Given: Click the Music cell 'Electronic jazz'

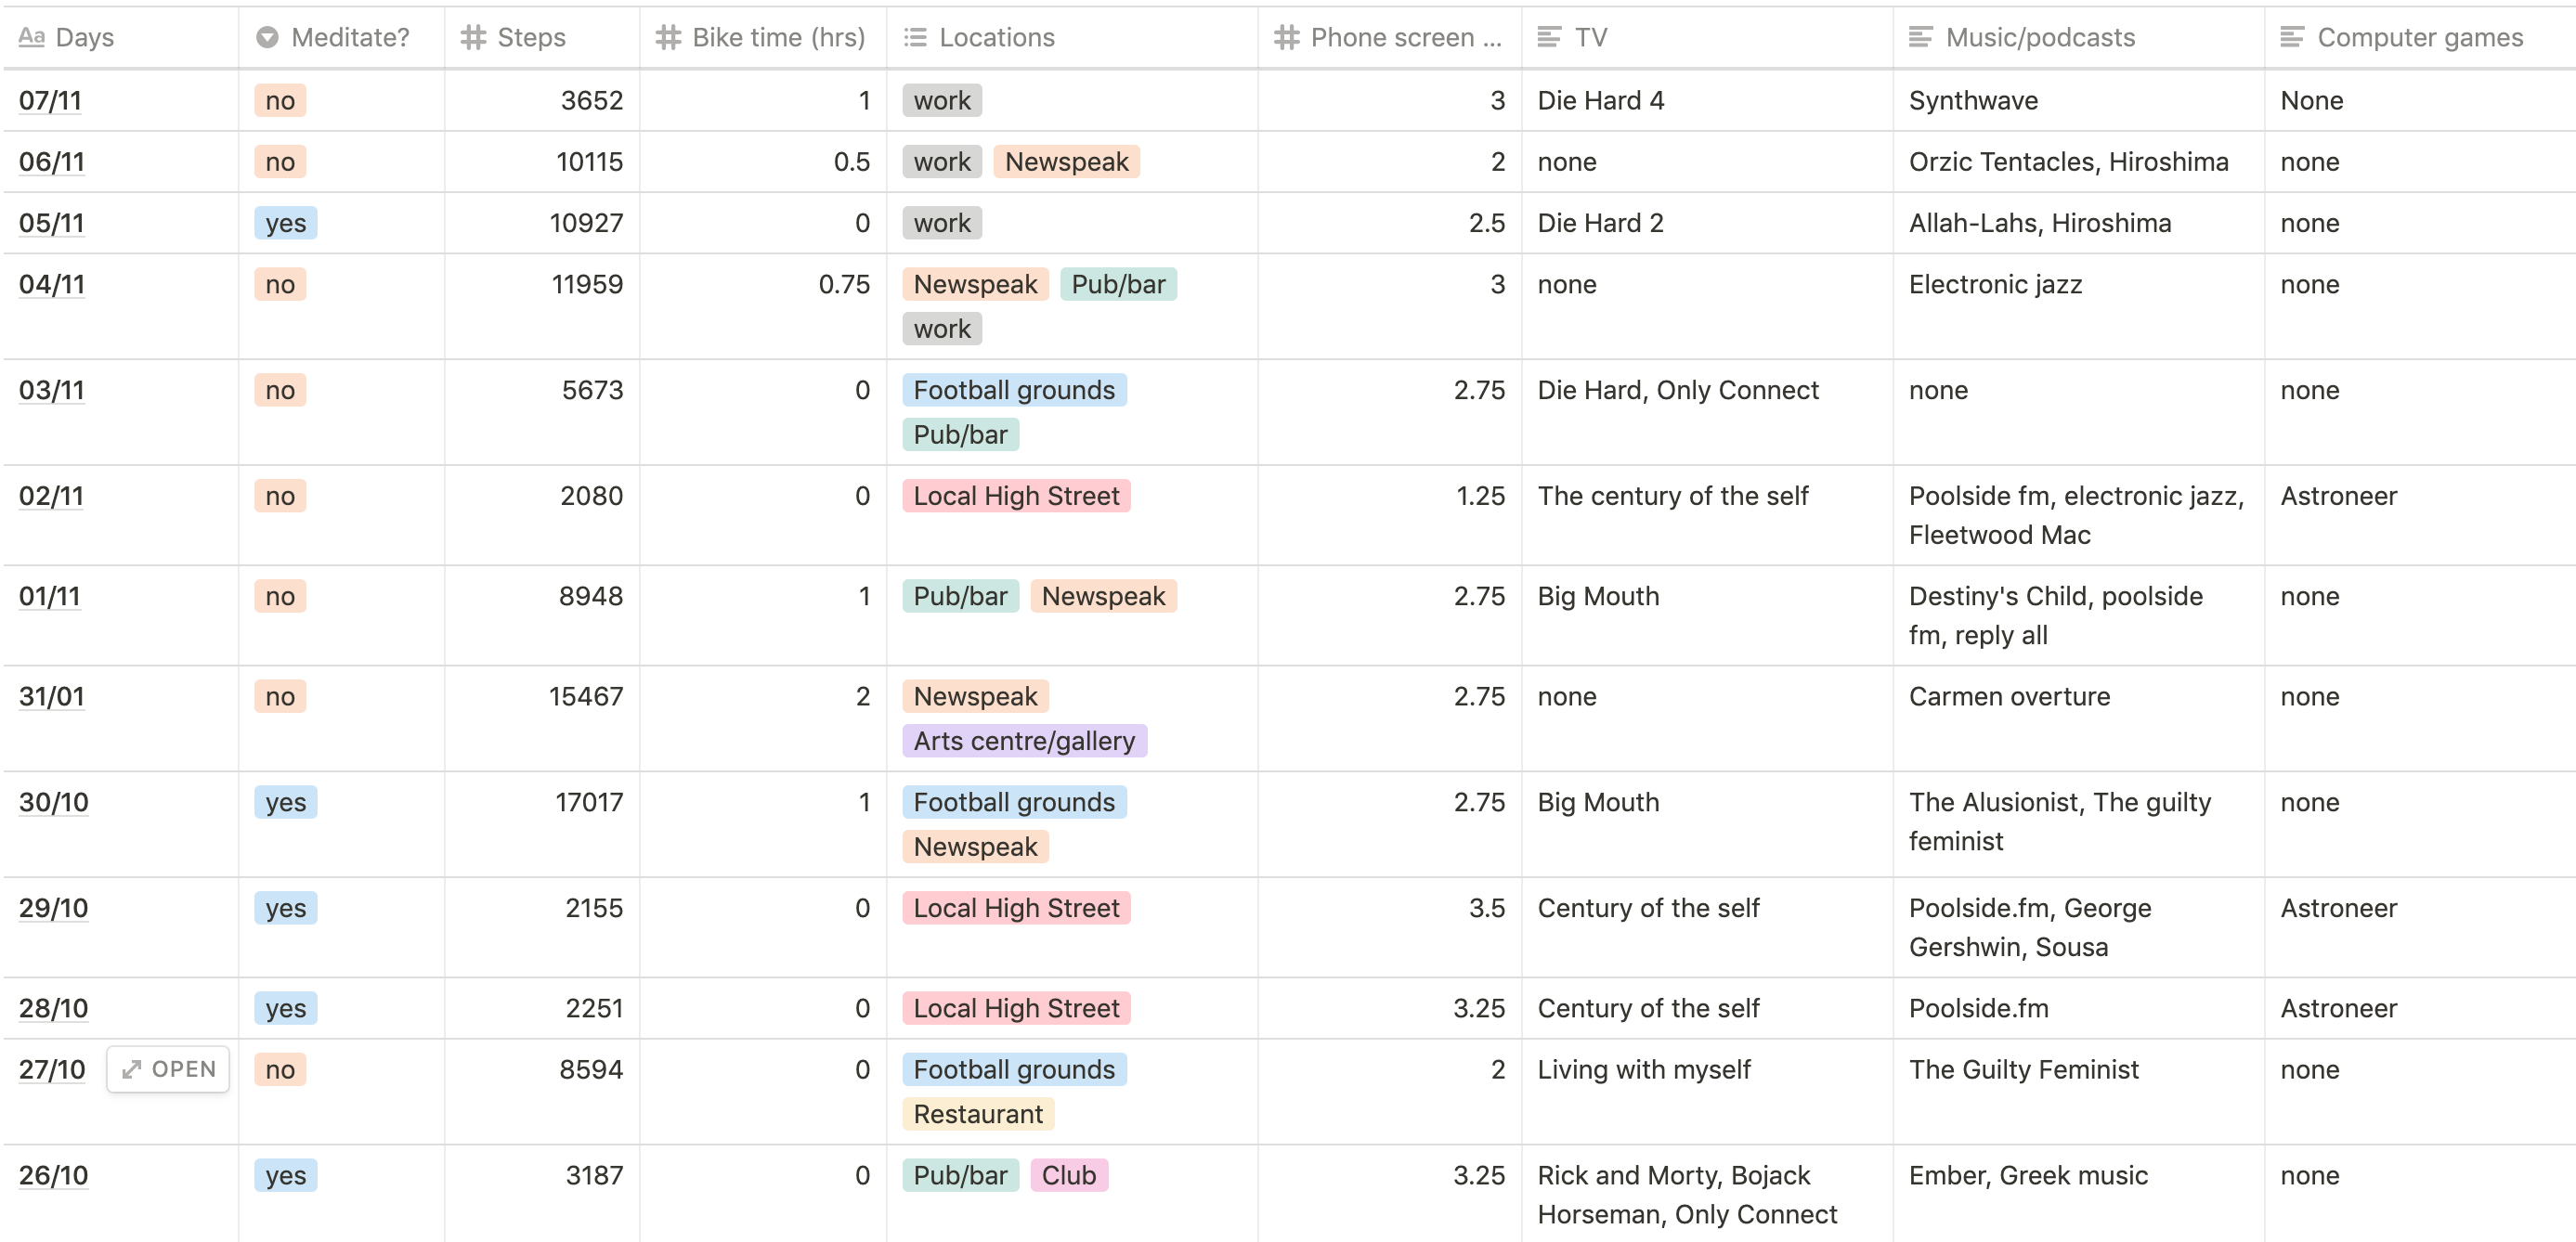Looking at the screenshot, I should [2078, 307].
